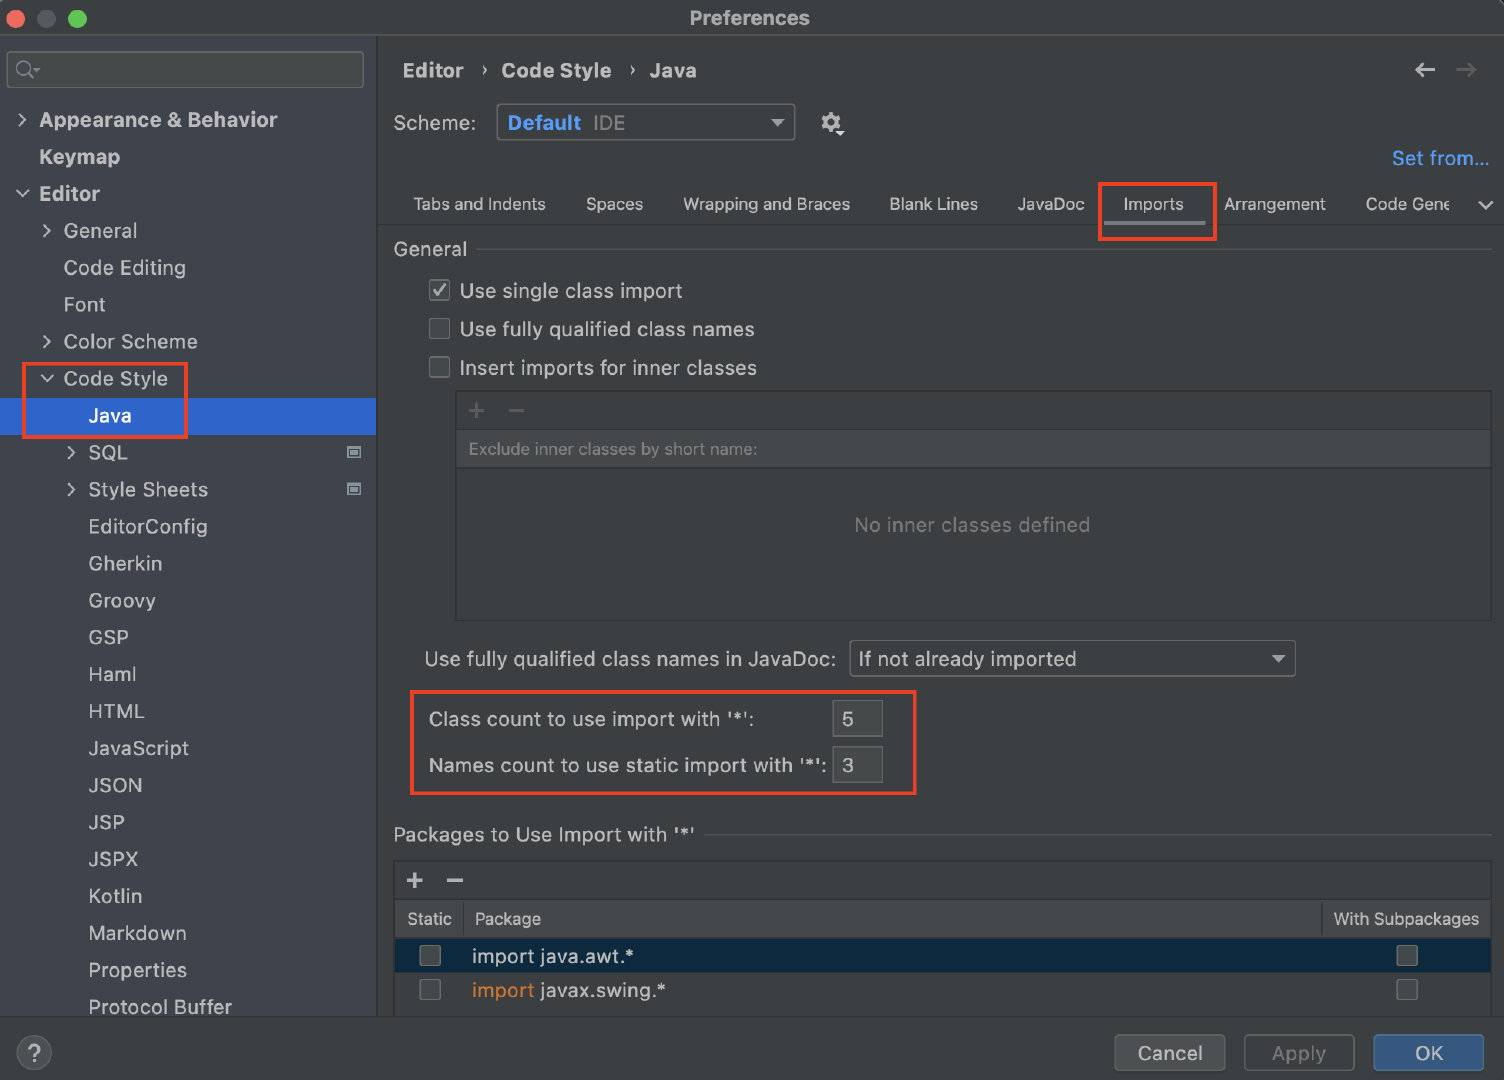The image size is (1504, 1080).
Task: Show hidden tabs chevron
Action: 1486,205
